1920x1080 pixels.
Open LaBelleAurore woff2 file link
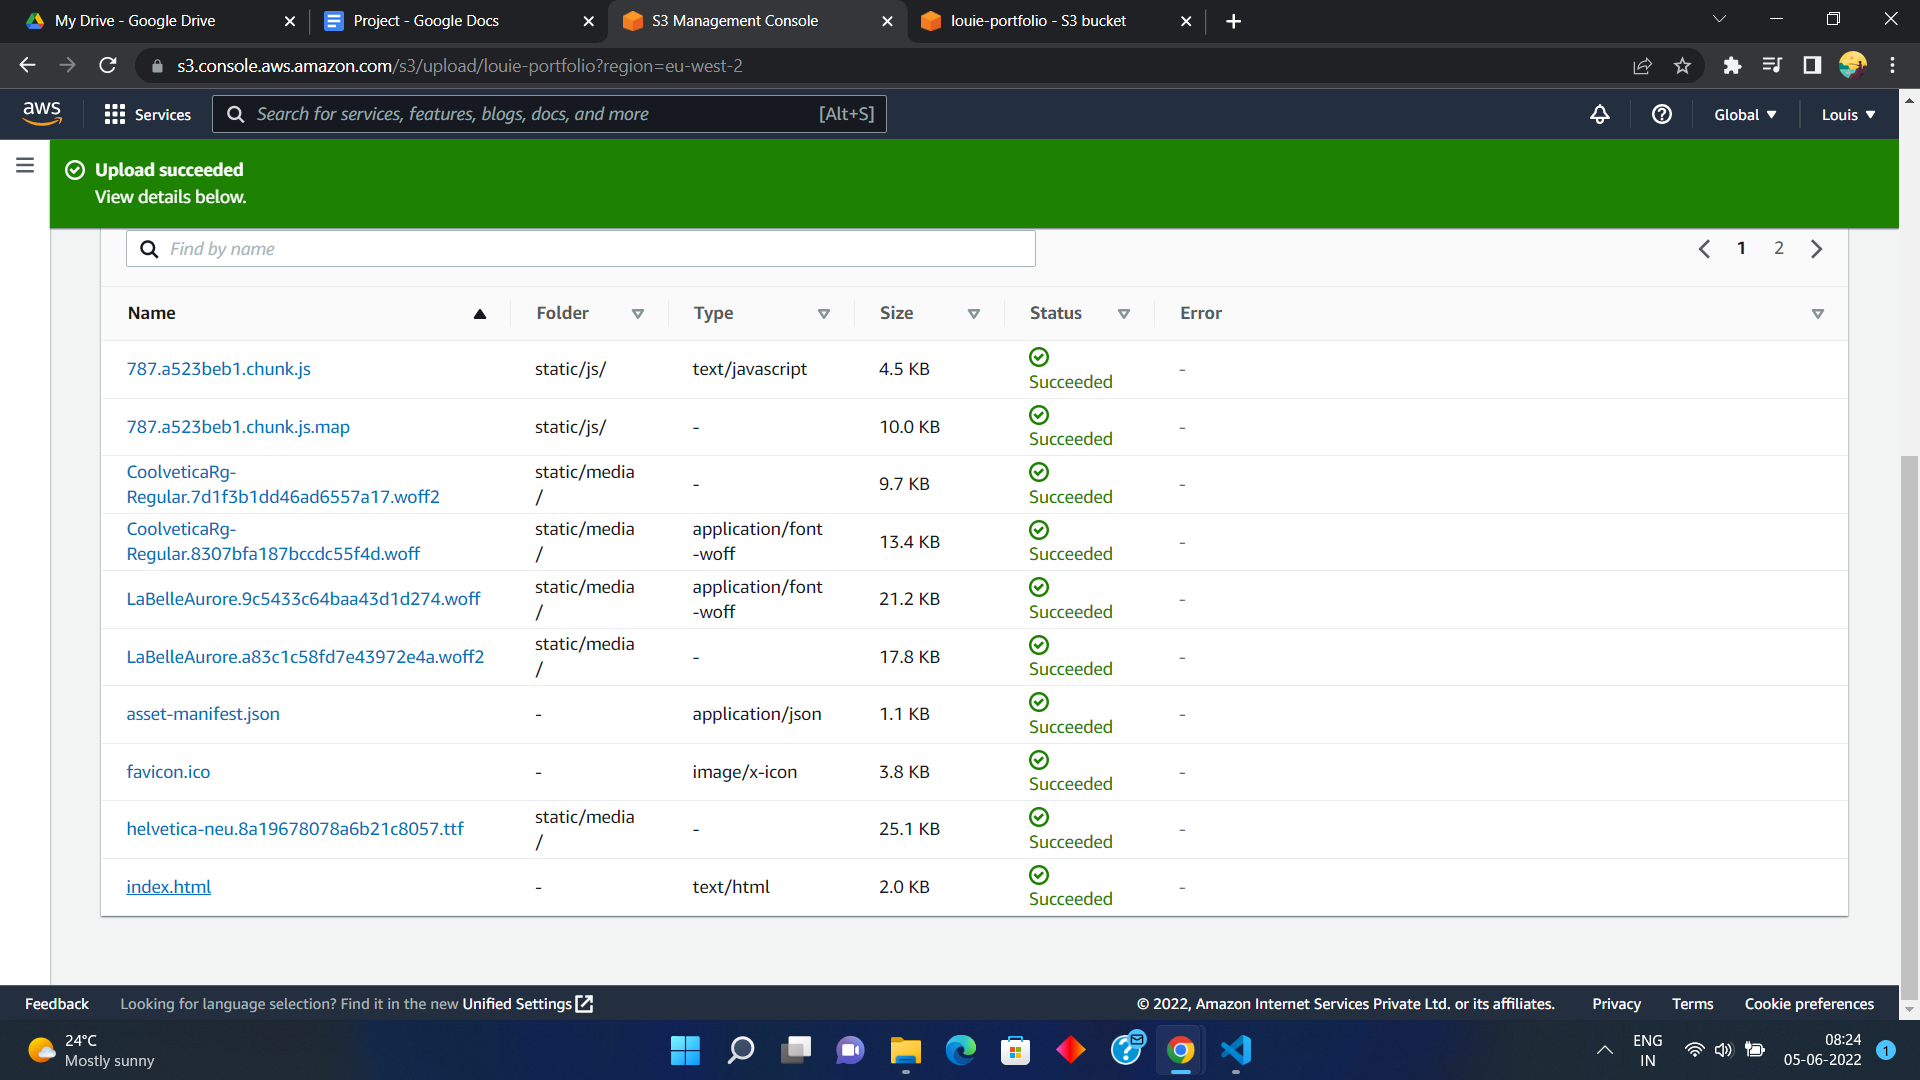tap(305, 657)
